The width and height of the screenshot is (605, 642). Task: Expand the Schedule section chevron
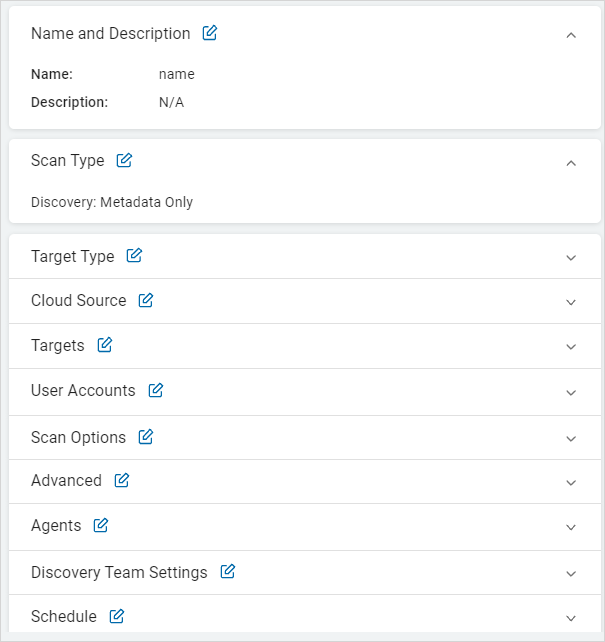571,618
